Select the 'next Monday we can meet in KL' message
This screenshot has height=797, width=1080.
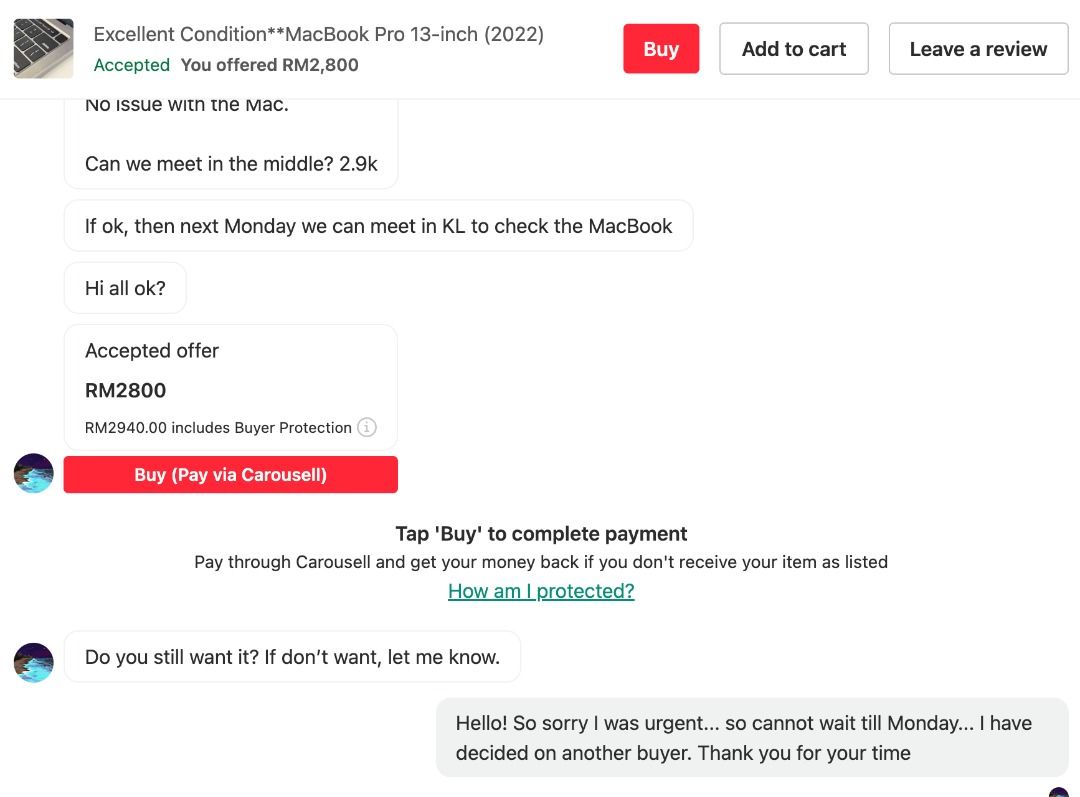[x=378, y=226]
